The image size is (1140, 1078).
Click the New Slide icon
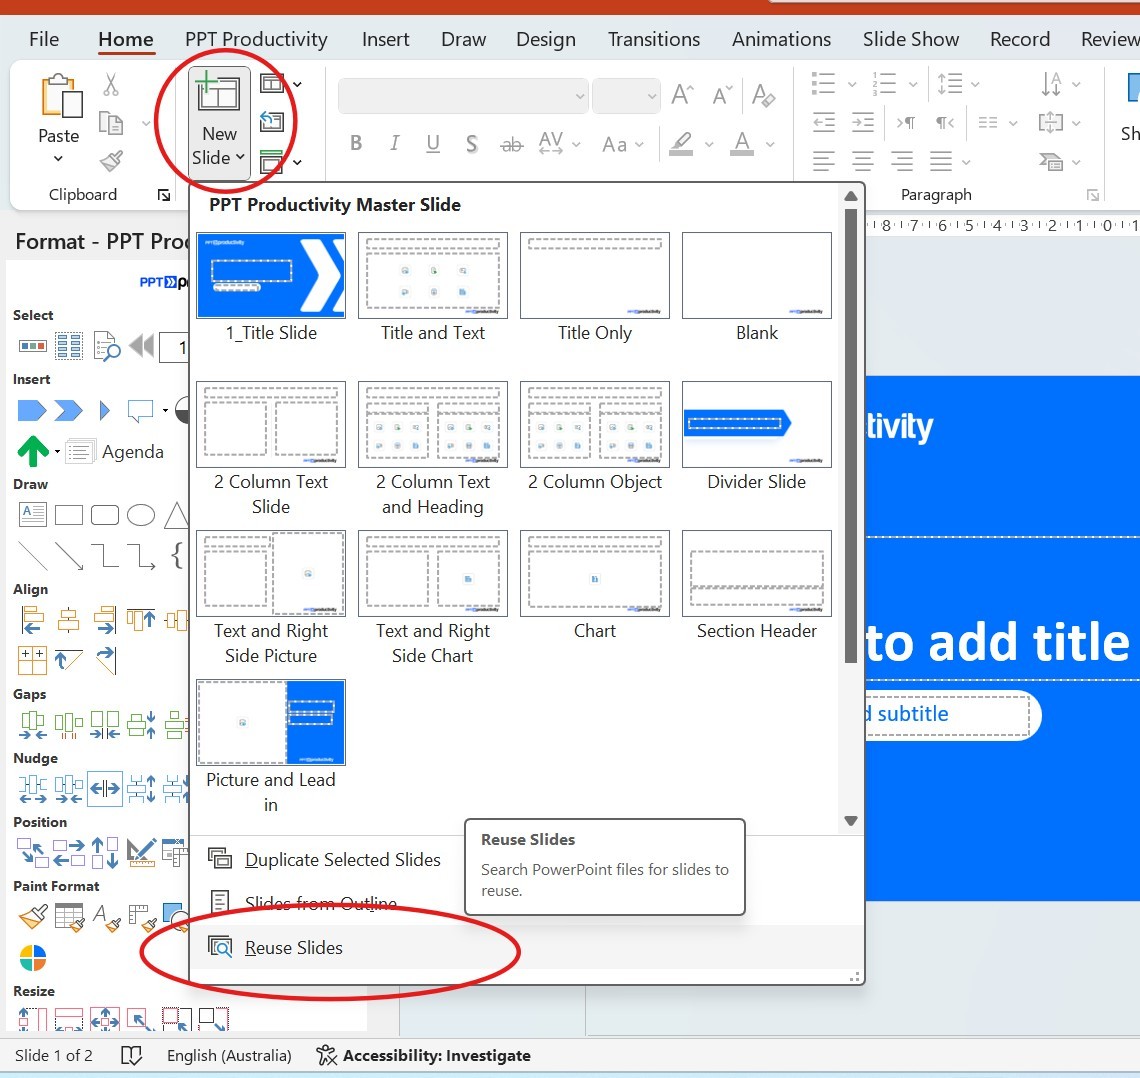tap(217, 91)
